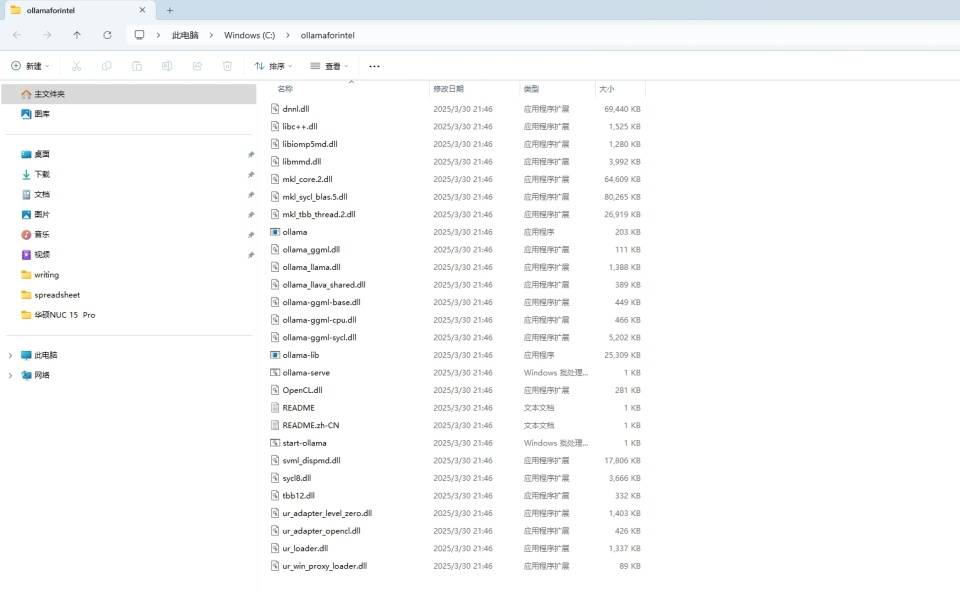This screenshot has height=592, width=960.
Task: Click Windows (C:) in the breadcrumb path
Action: click(x=249, y=35)
